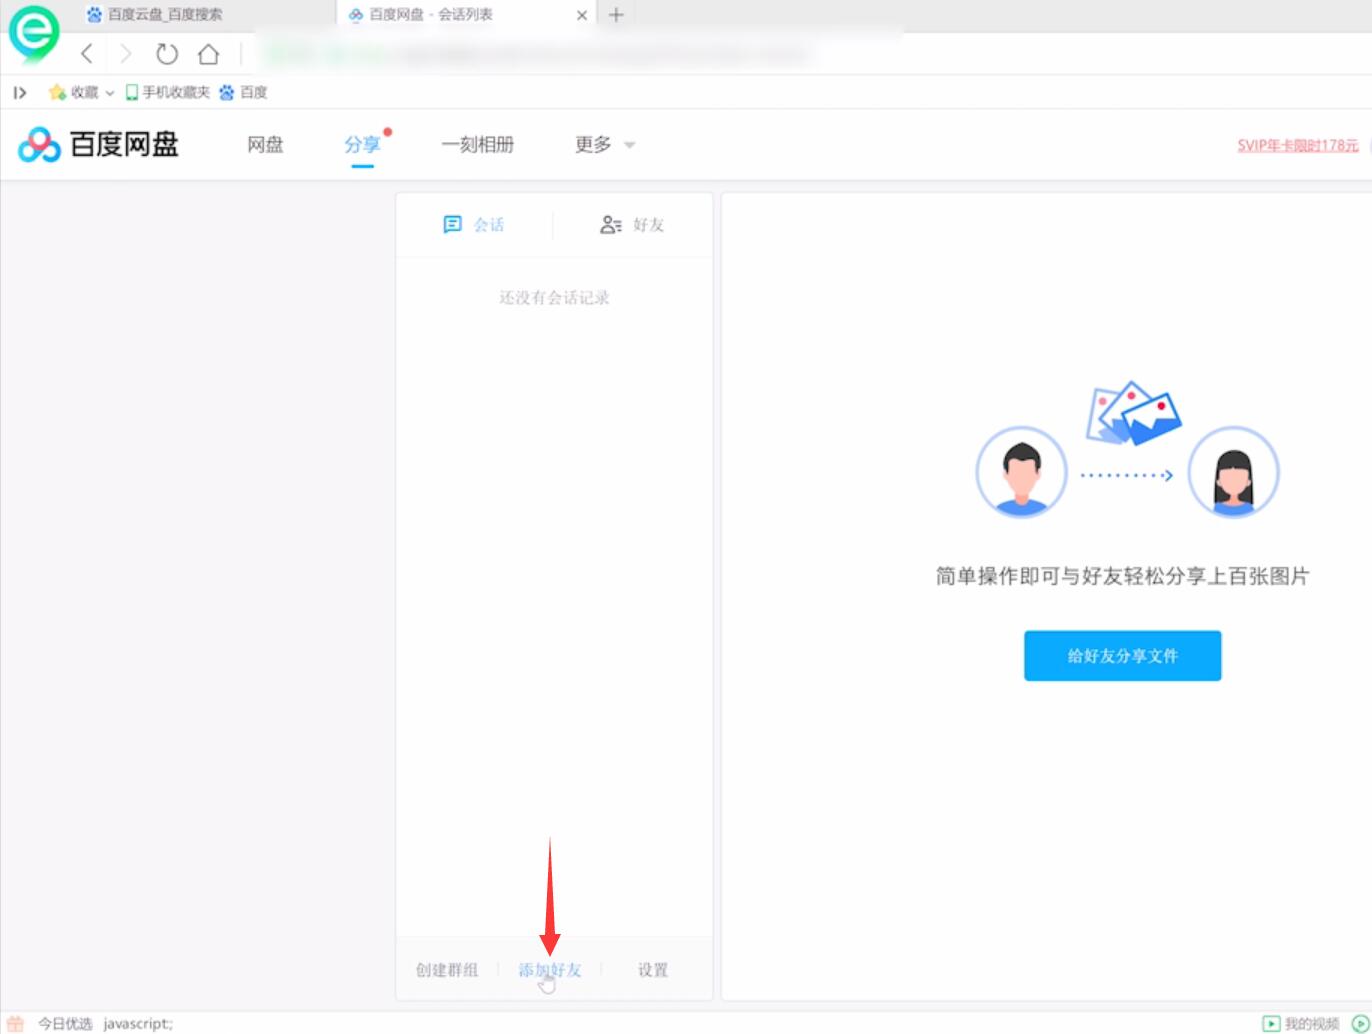The image size is (1372, 1034).
Task: Click the male avatar illustration
Action: pos(1021,472)
